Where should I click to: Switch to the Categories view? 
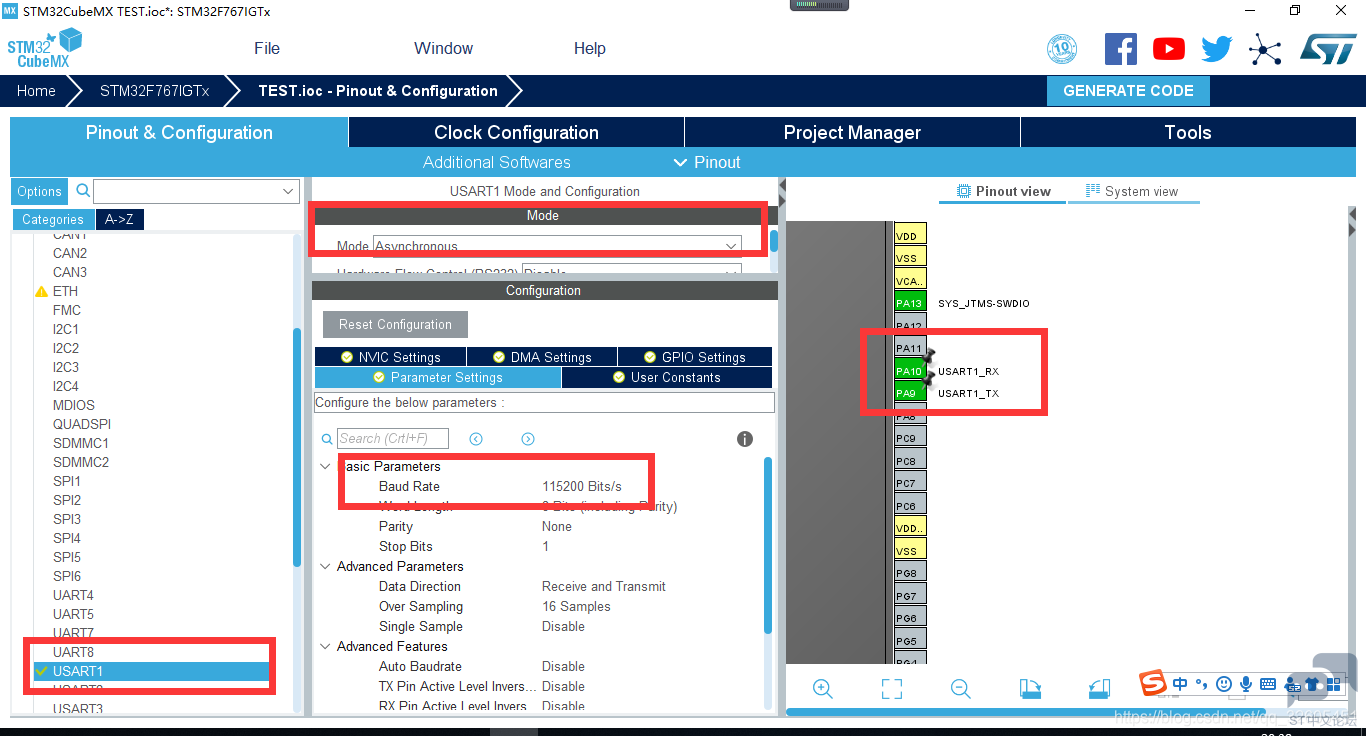tap(53, 220)
